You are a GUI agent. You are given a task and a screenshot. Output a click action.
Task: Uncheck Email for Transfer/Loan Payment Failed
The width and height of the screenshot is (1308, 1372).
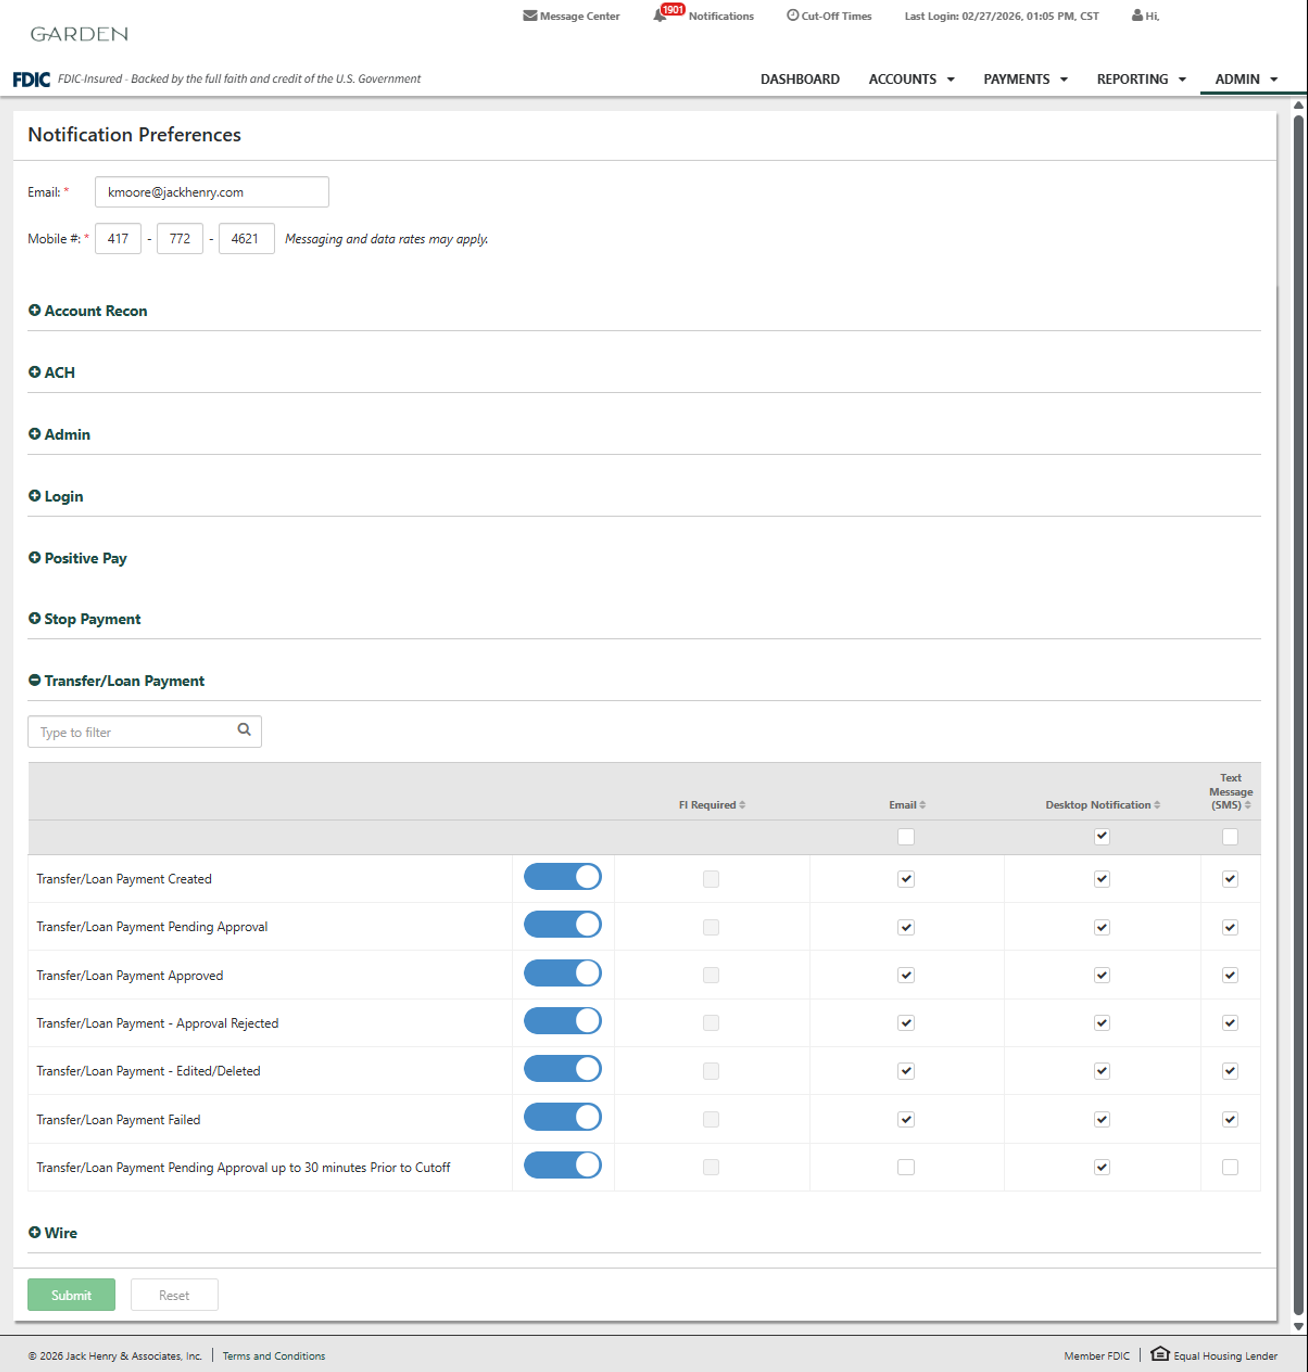(906, 1119)
